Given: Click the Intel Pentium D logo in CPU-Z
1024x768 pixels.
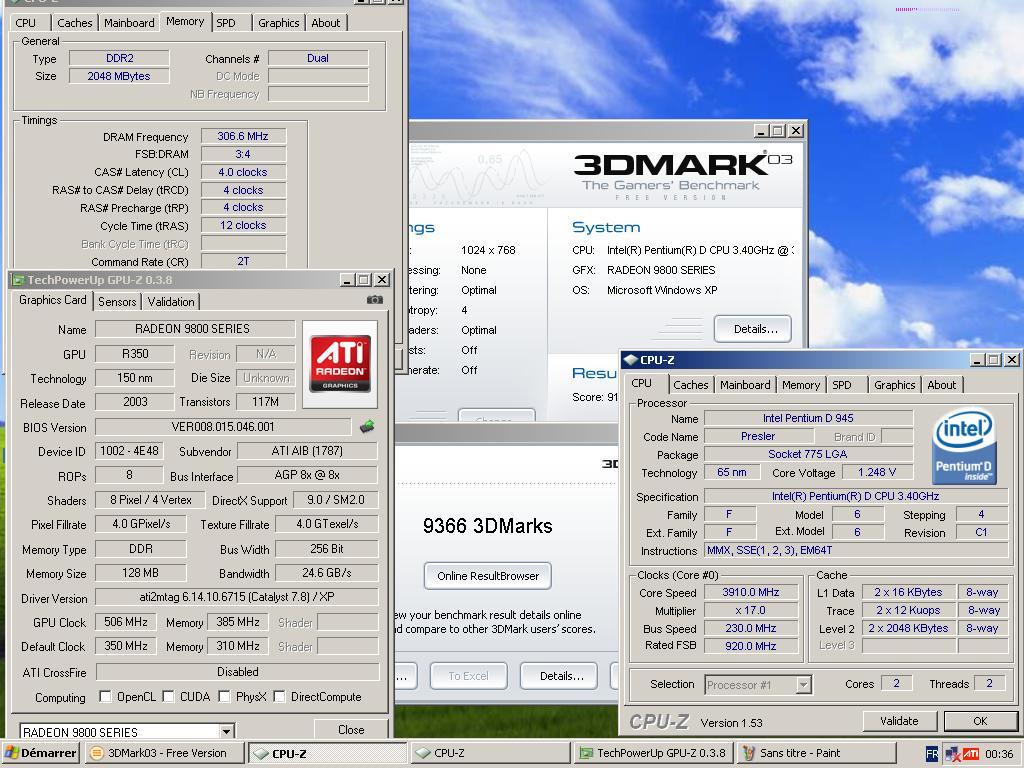Looking at the screenshot, I should pyautogui.click(x=964, y=446).
